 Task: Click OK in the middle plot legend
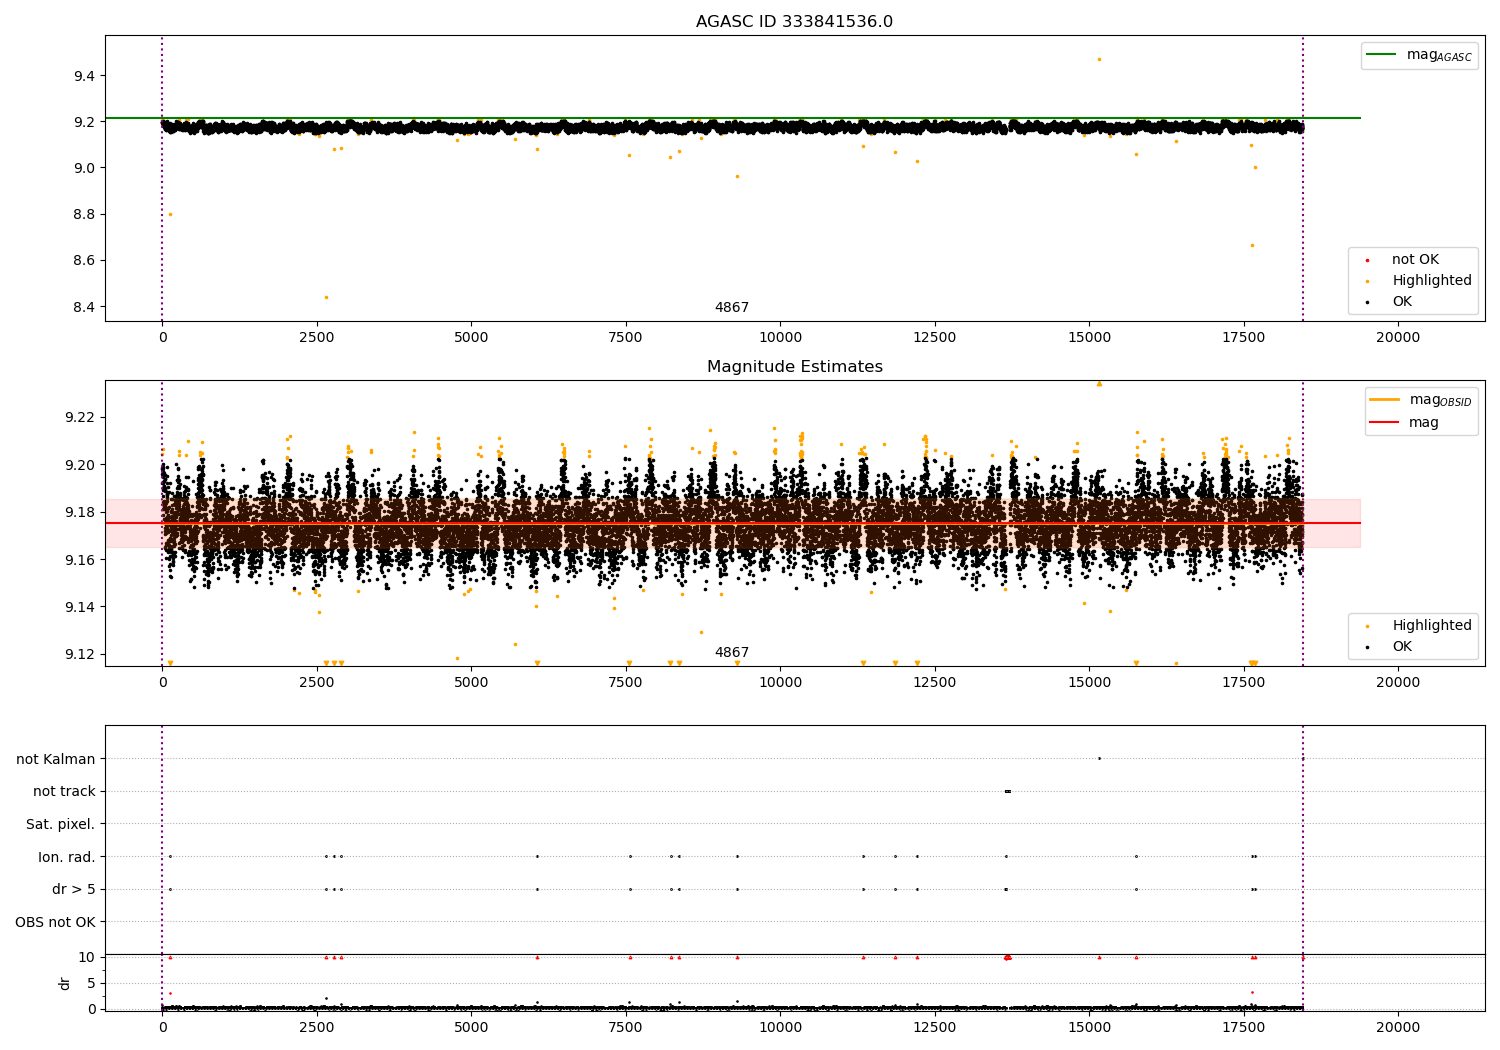pyautogui.click(x=1390, y=647)
